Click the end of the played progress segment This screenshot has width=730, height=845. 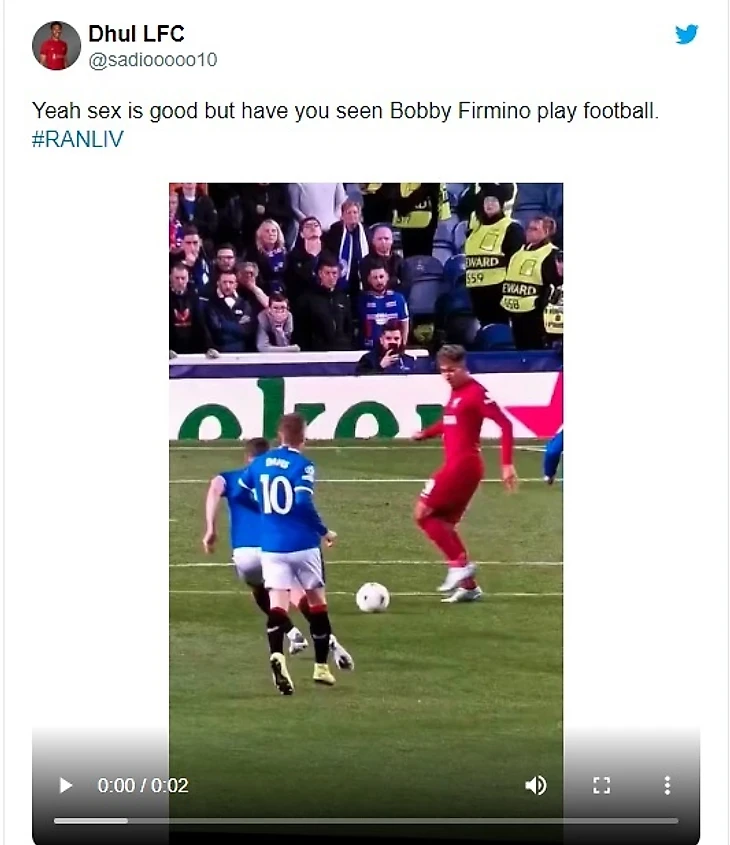pyautogui.click(x=127, y=821)
